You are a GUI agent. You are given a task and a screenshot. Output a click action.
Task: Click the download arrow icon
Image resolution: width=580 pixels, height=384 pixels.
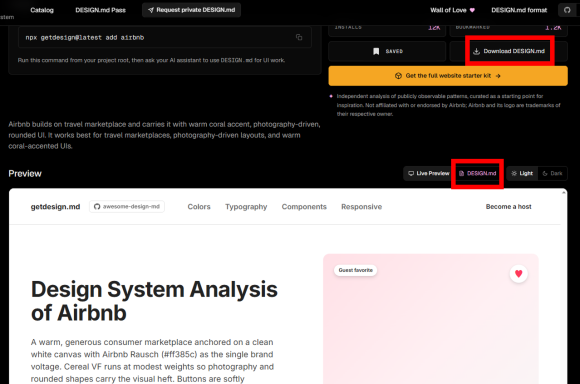(x=476, y=51)
